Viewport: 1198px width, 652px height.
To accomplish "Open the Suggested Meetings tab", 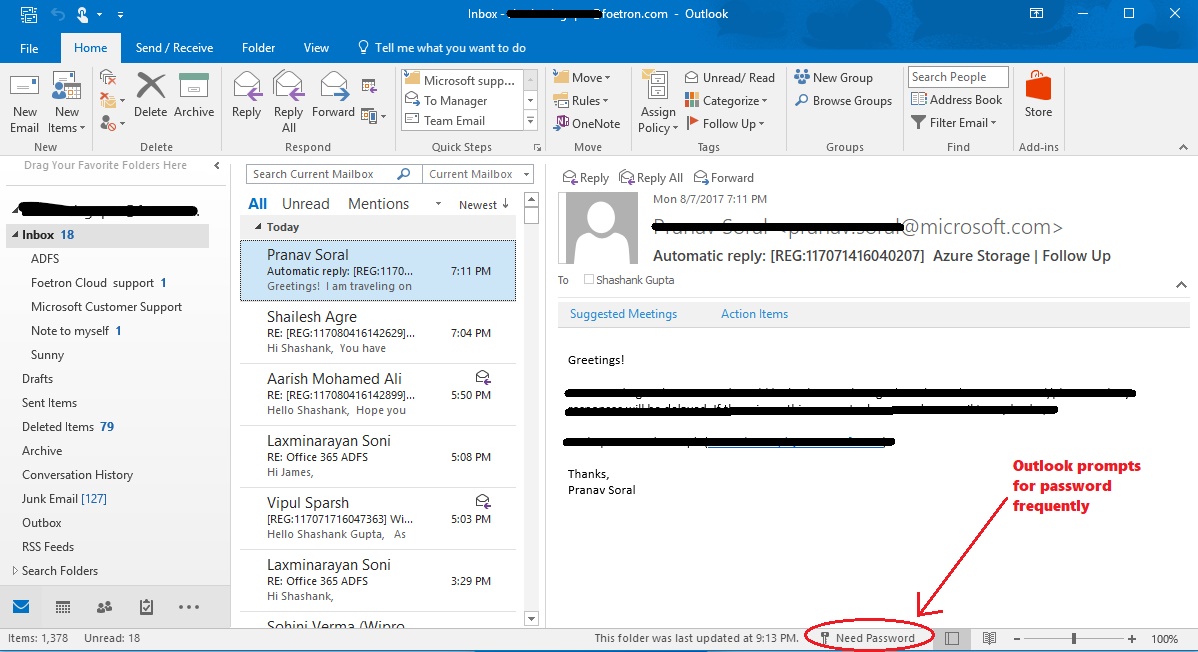I will (623, 313).
